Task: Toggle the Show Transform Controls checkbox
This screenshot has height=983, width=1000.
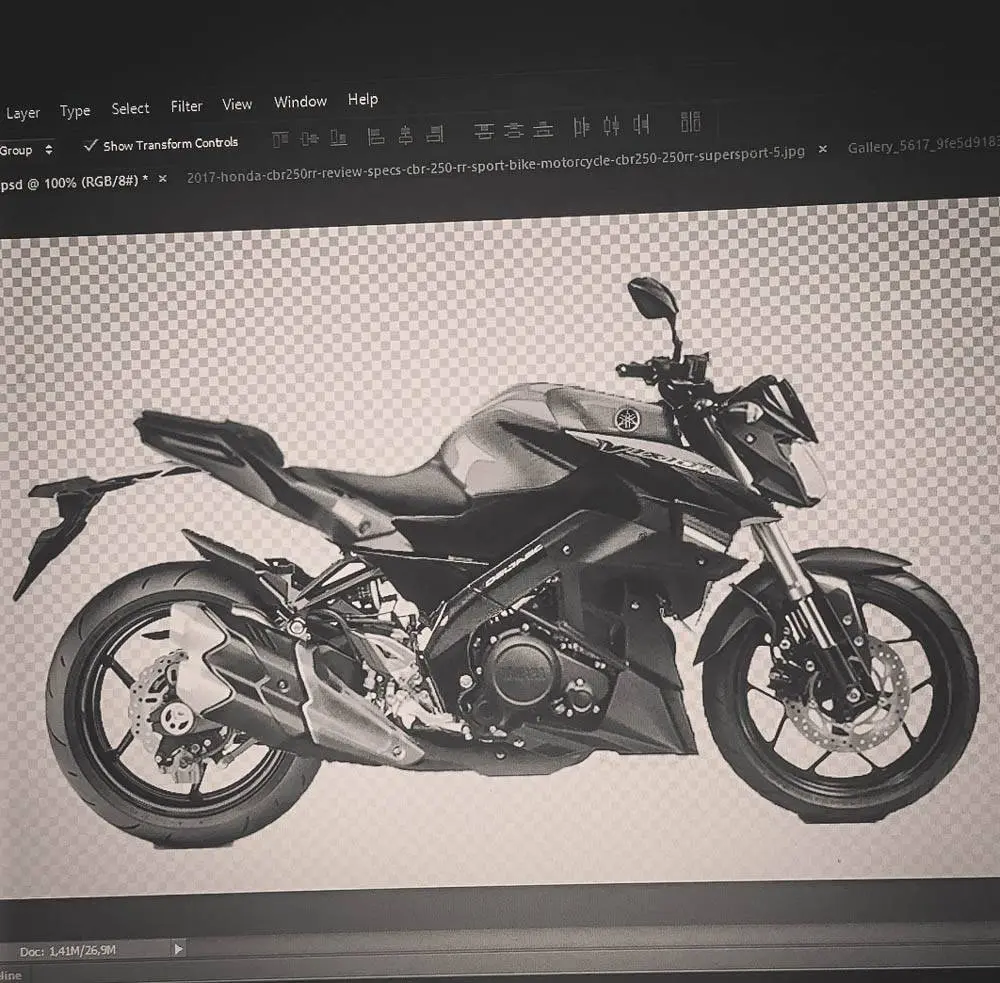Action: coord(91,145)
